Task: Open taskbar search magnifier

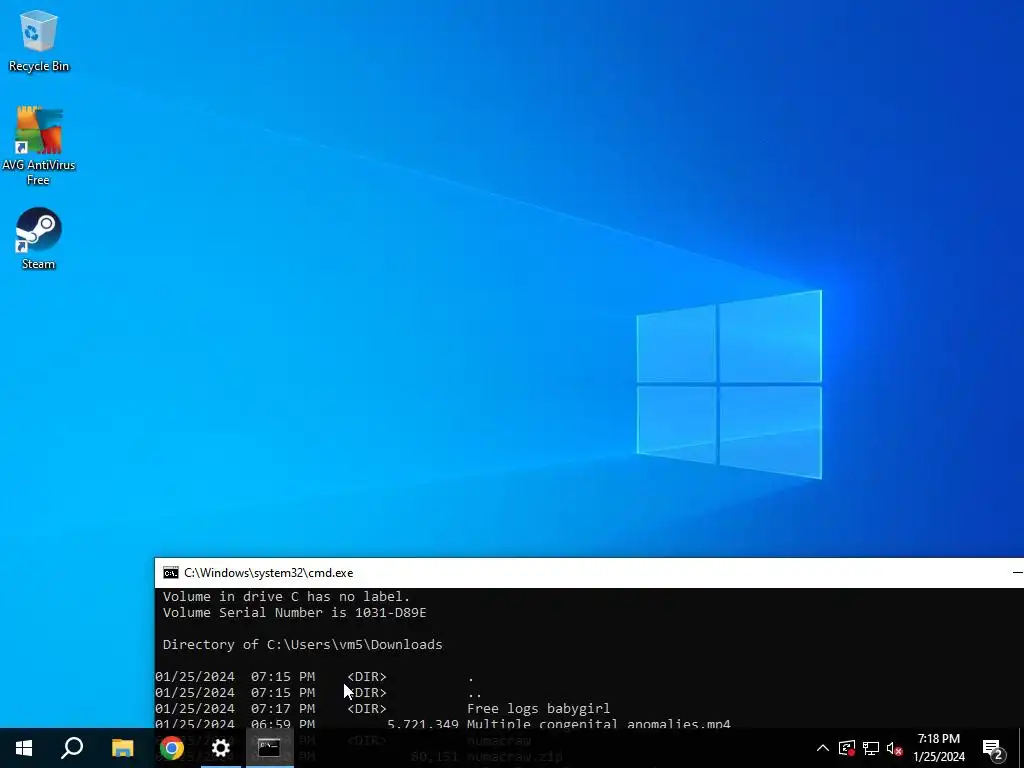Action: [x=72, y=748]
